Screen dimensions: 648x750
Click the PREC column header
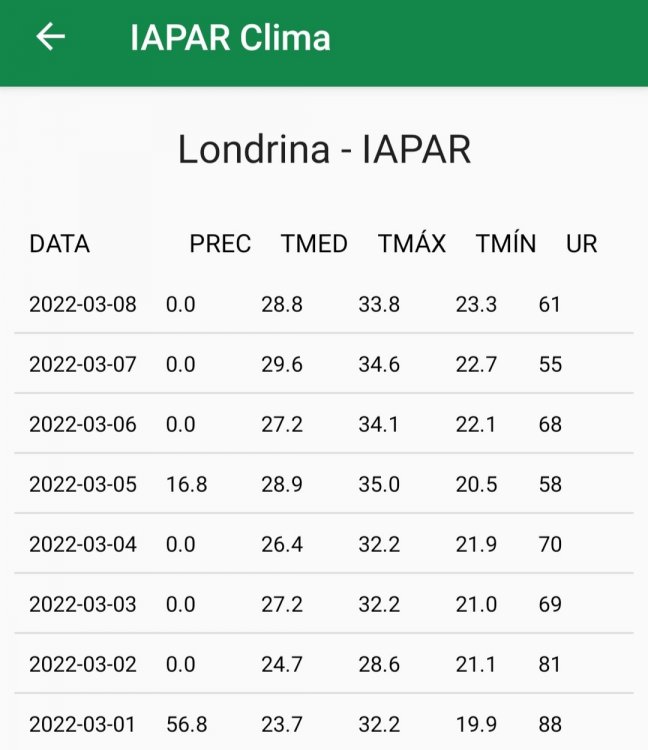click(220, 244)
